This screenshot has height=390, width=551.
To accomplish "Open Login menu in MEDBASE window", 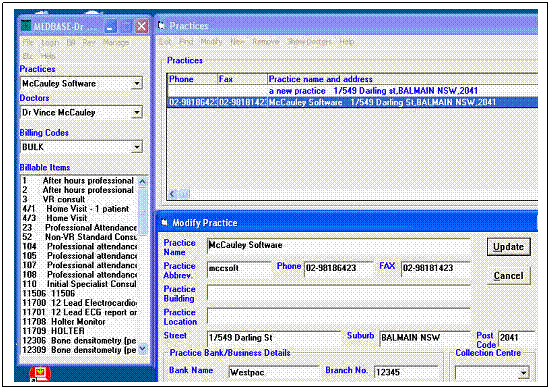I will click(50, 43).
